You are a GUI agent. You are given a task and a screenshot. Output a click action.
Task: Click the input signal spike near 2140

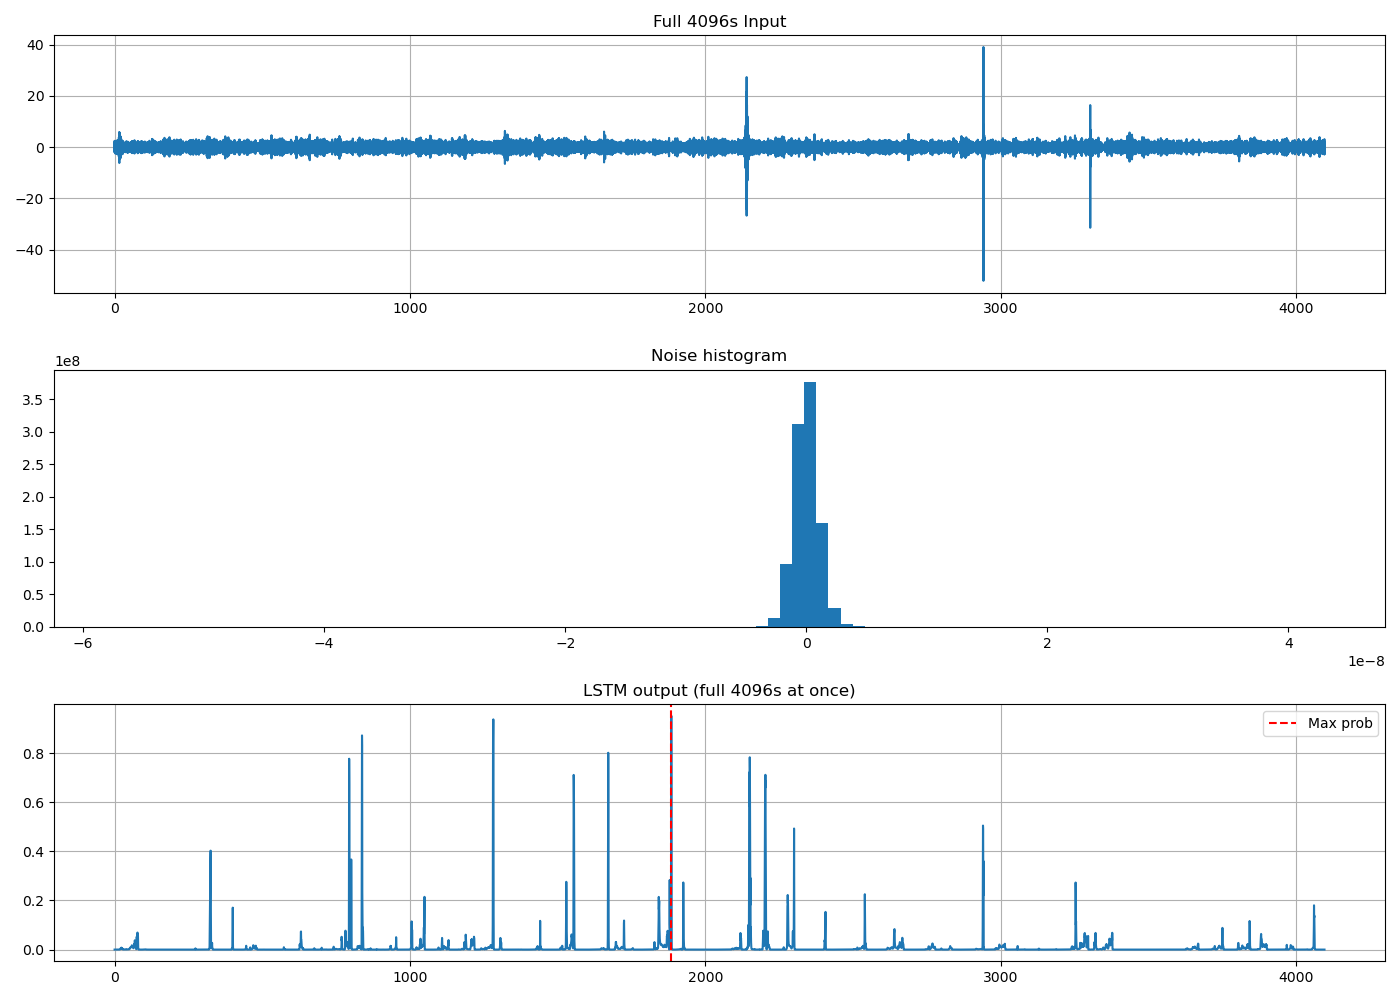(746, 146)
